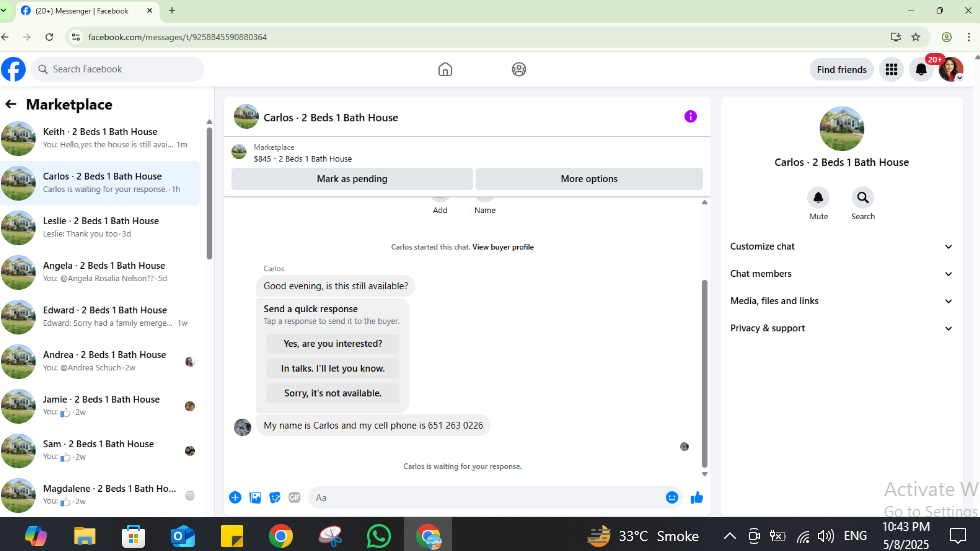Open notifications bell with 20+ badge

(921, 69)
